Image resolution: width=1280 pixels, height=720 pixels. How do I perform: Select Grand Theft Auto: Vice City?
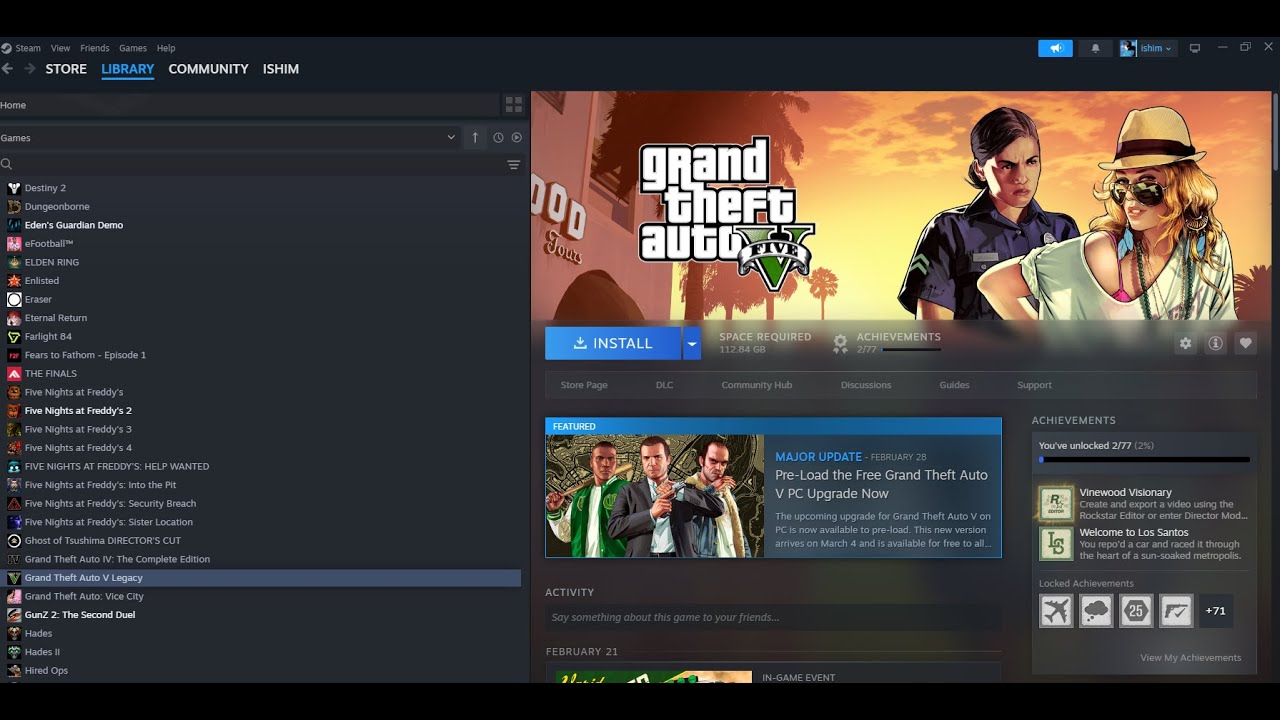pyautogui.click(x=84, y=597)
